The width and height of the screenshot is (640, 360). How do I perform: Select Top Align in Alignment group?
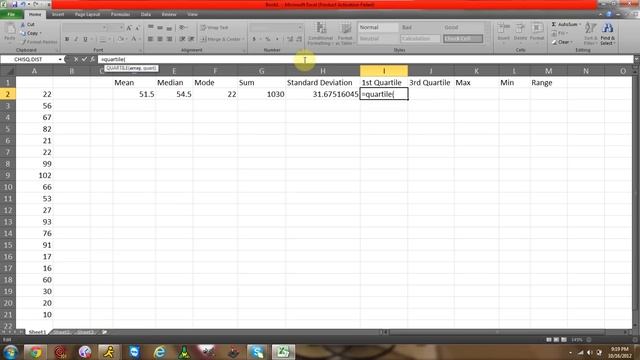[151, 28]
